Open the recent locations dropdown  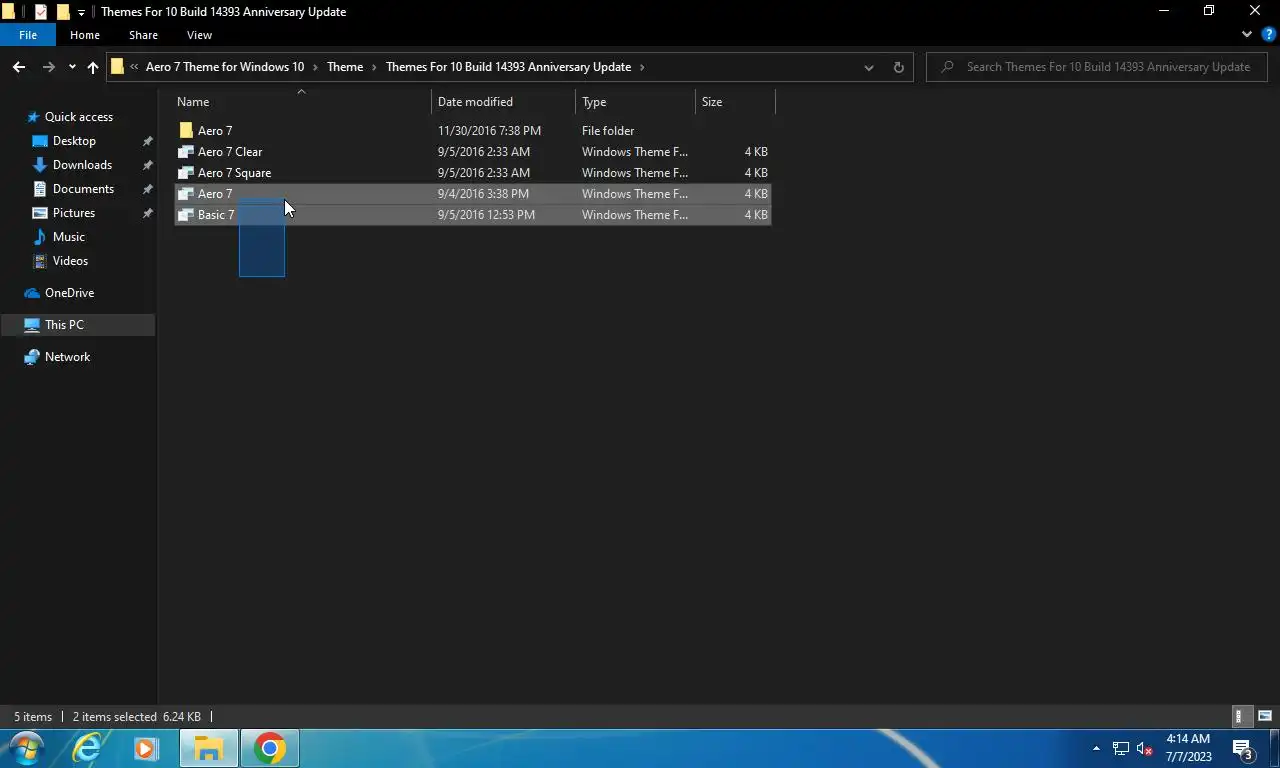point(72,67)
